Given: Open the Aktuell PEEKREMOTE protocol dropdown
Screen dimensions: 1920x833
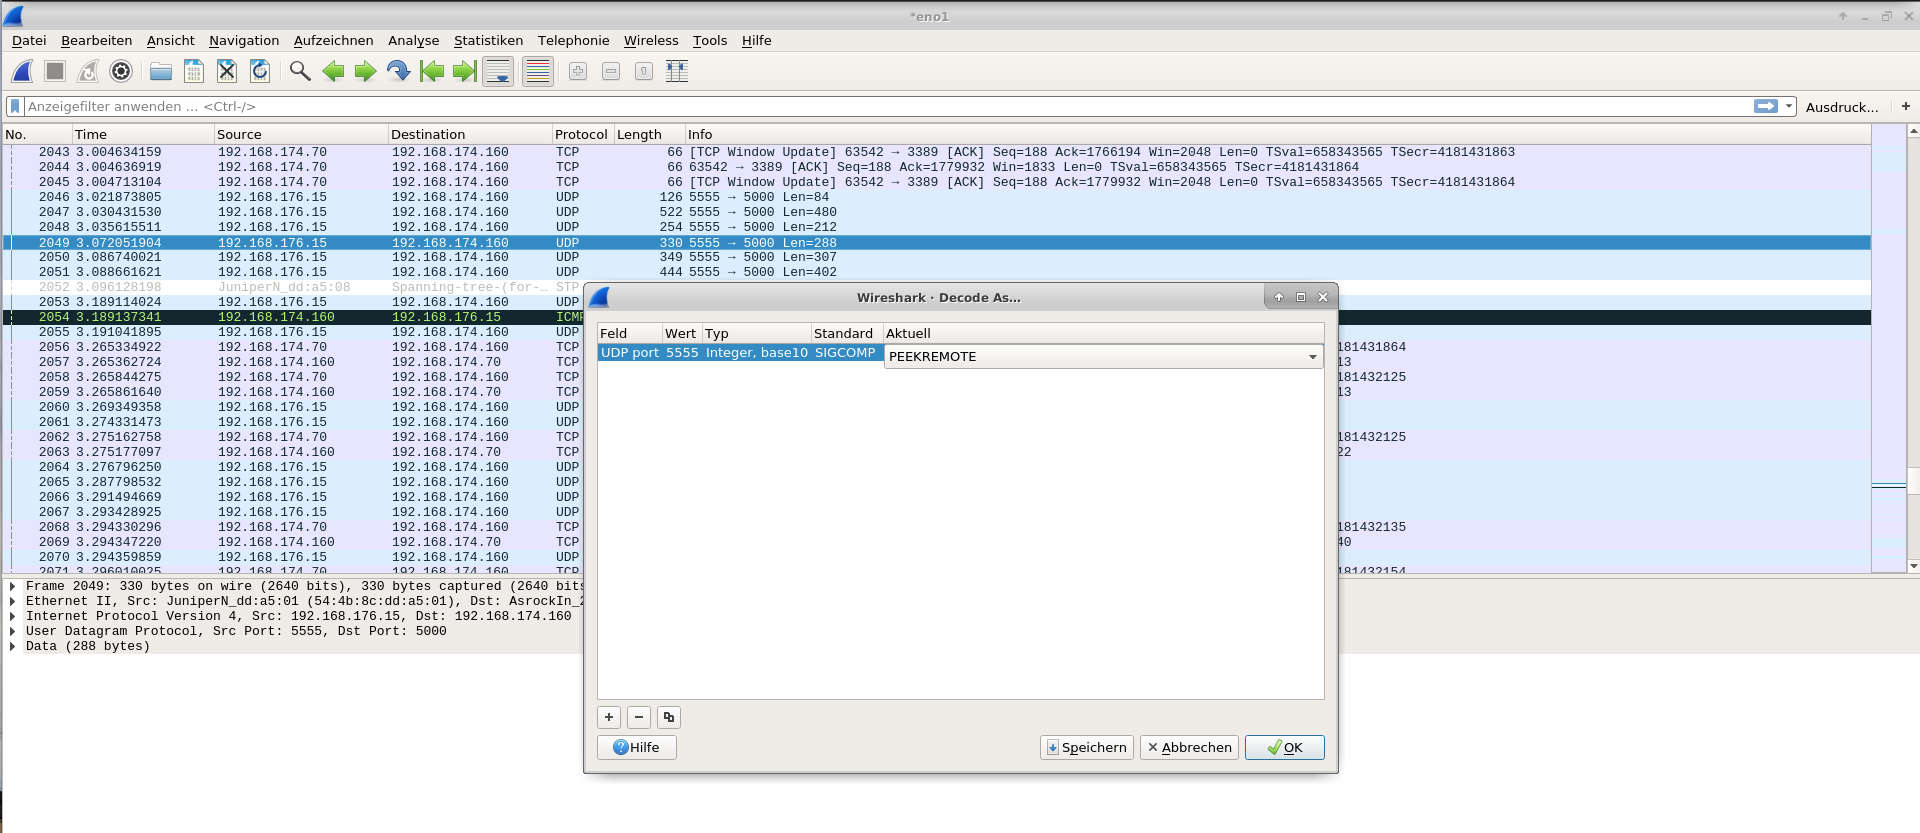Looking at the screenshot, I should coord(1104,357).
